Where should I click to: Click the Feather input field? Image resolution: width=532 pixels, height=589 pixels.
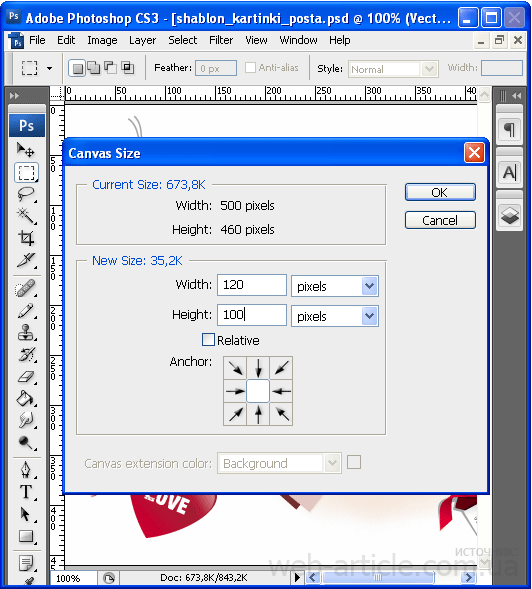coord(216,68)
